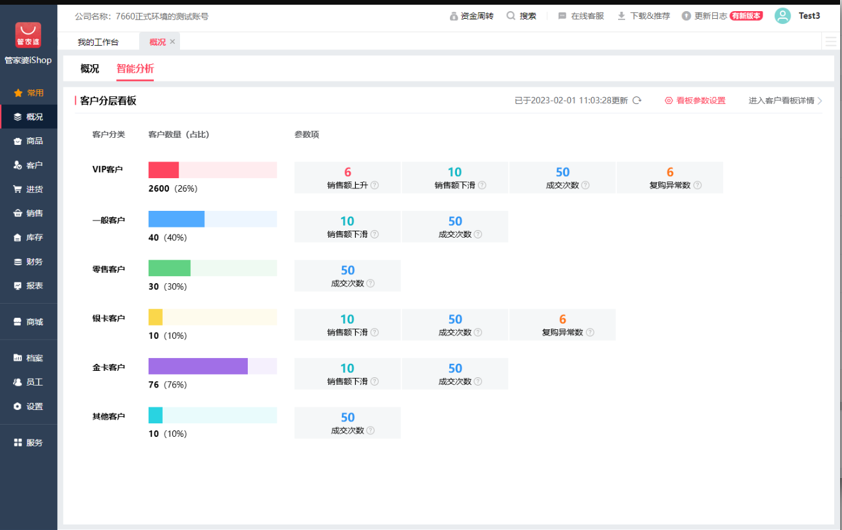Screen dimensions: 842x530
Task: Open 设置 gear in the sidebar
Action: [x=28, y=406]
